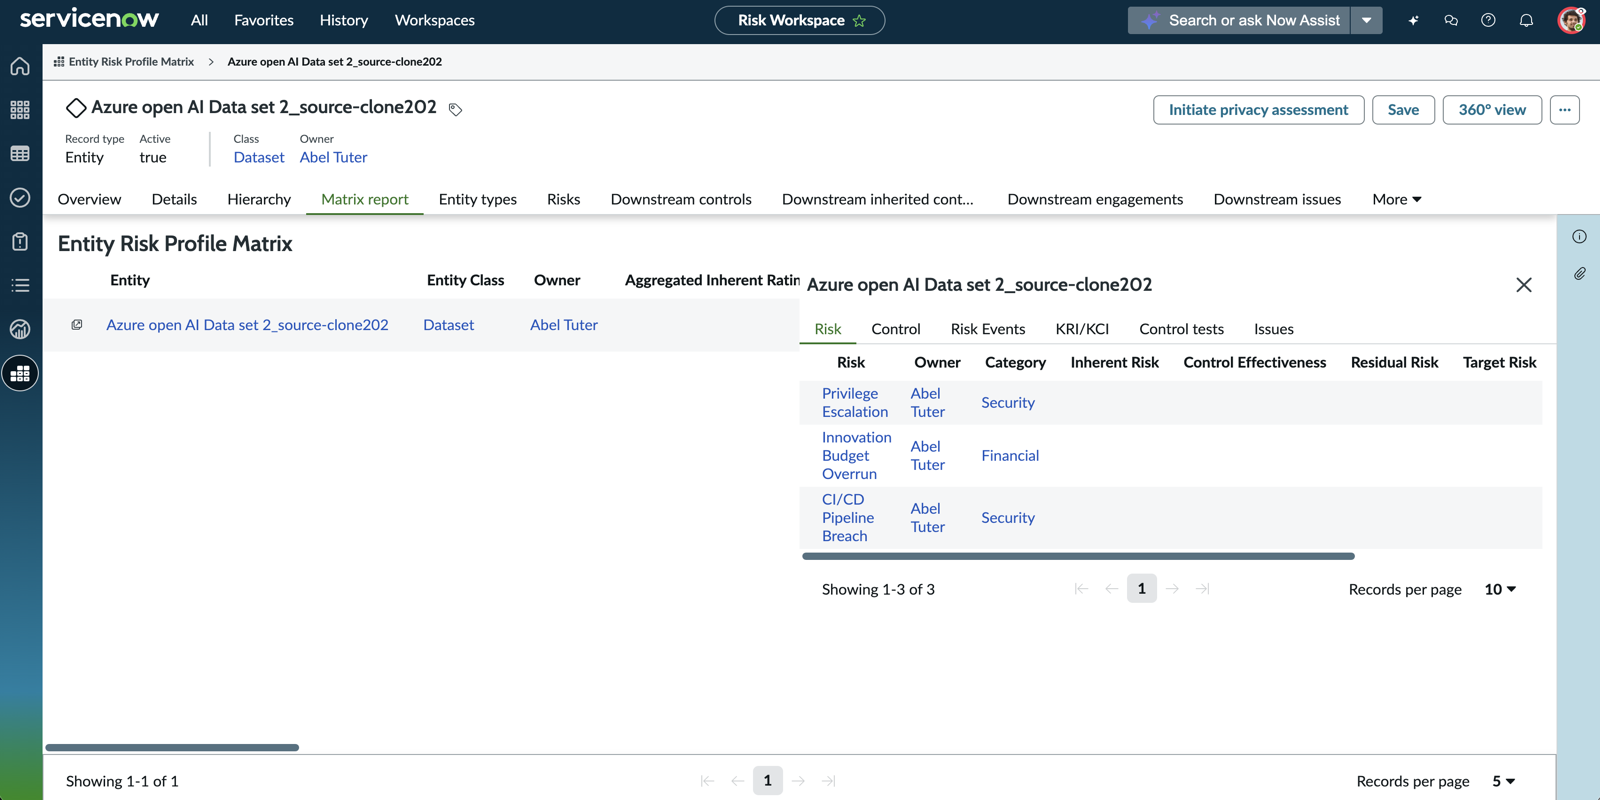1600x800 pixels.
Task: Select the highlighted matrix icon in sidebar
Action: coord(20,374)
